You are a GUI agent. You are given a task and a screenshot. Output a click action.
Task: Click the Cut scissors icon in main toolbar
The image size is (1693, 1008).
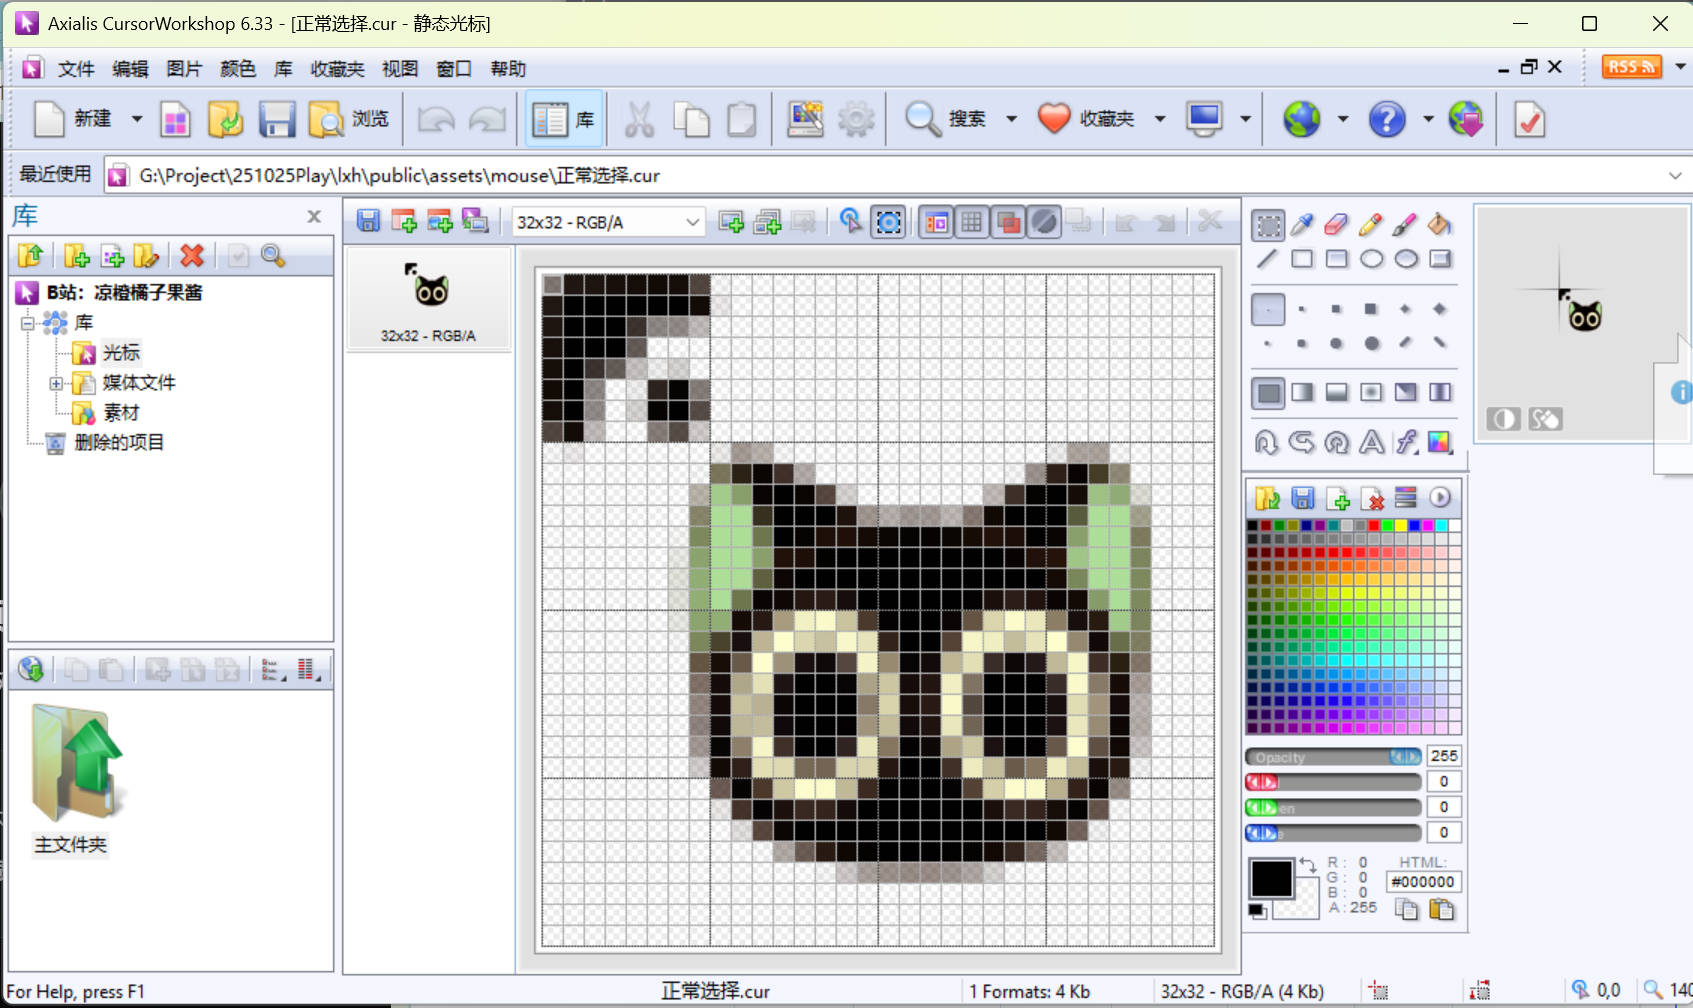639,119
